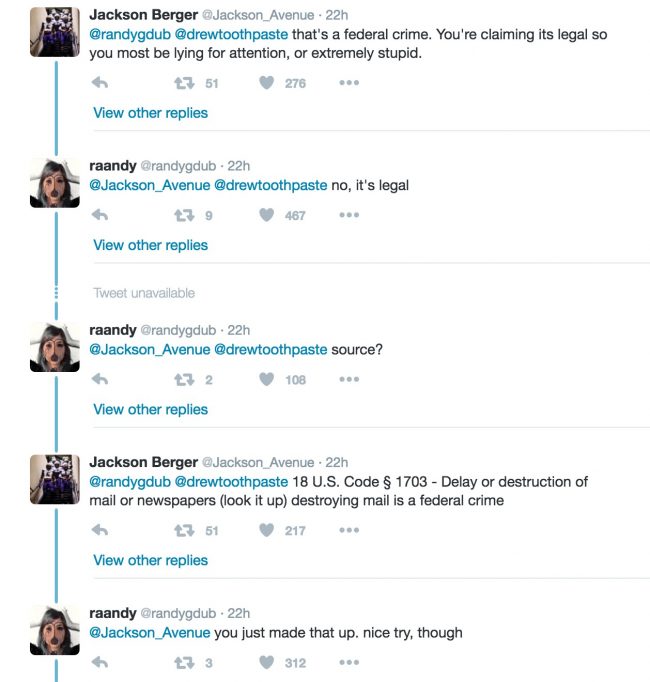Open @Jackson_Avenue mention in the last tweet
This screenshot has height=682, width=650.
150,633
